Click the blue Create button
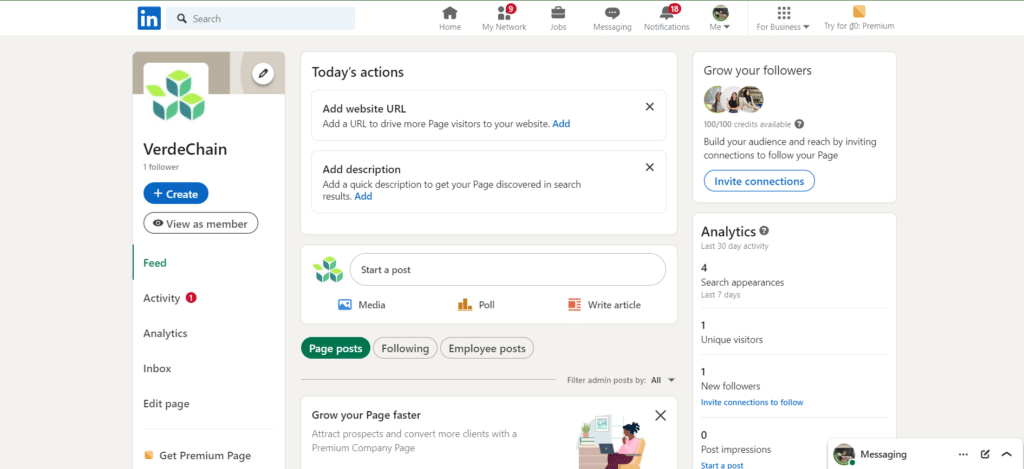Screen dimensions: 1024x469 pos(176,194)
